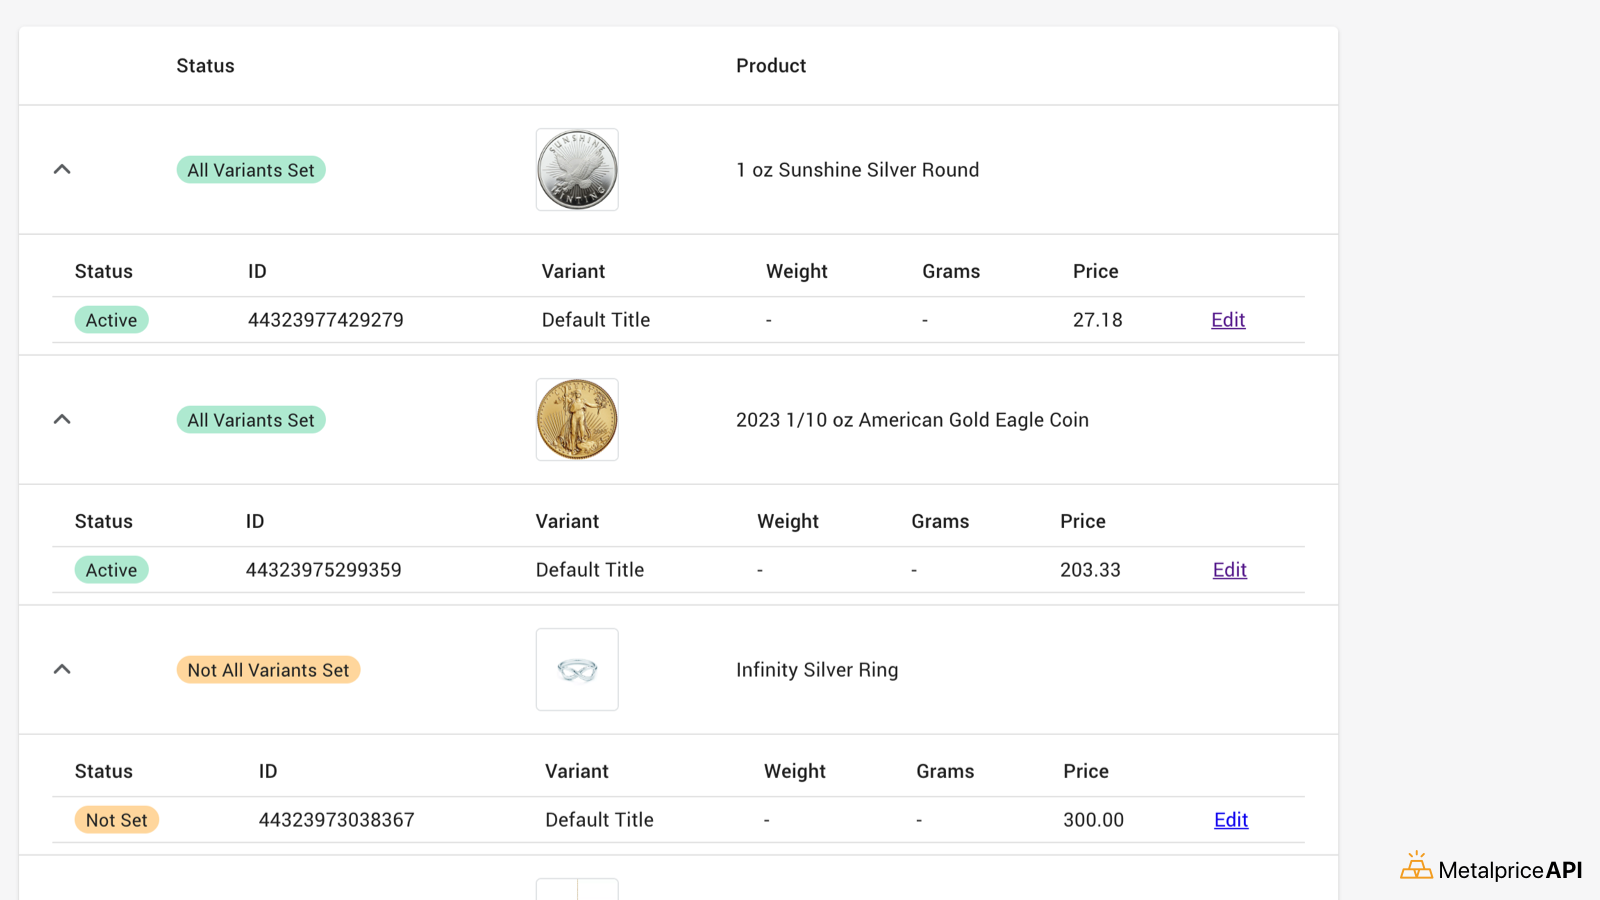Click the American Gold Eagle coin image
The width and height of the screenshot is (1600, 900).
coord(577,419)
